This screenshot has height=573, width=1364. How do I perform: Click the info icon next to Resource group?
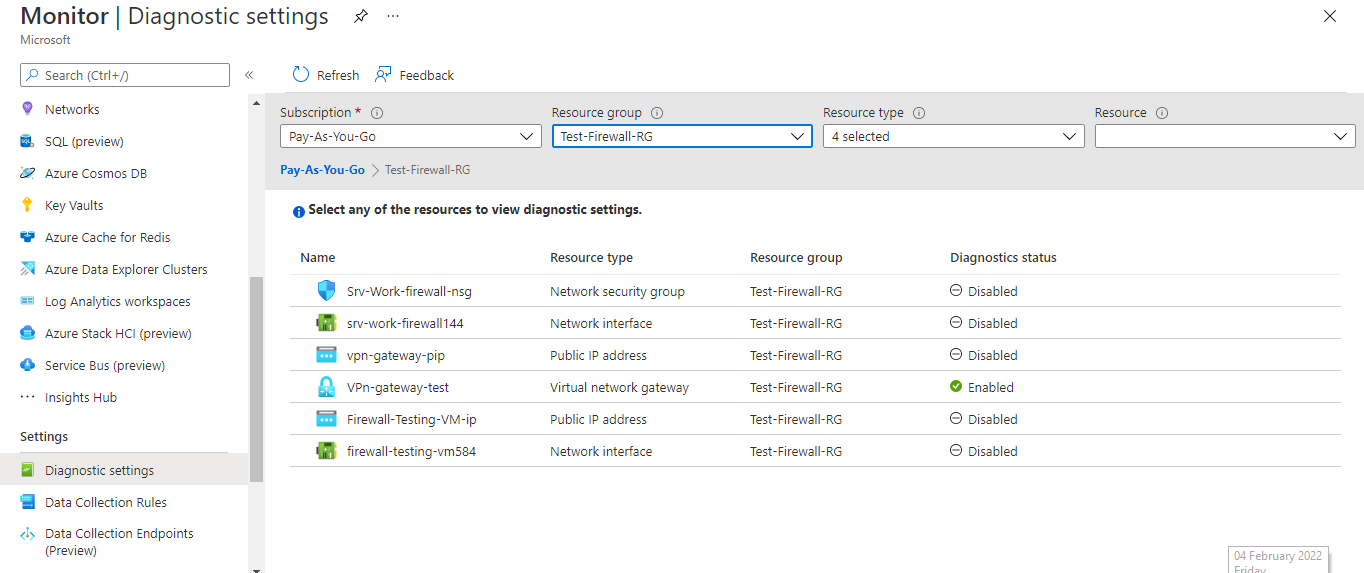(657, 113)
